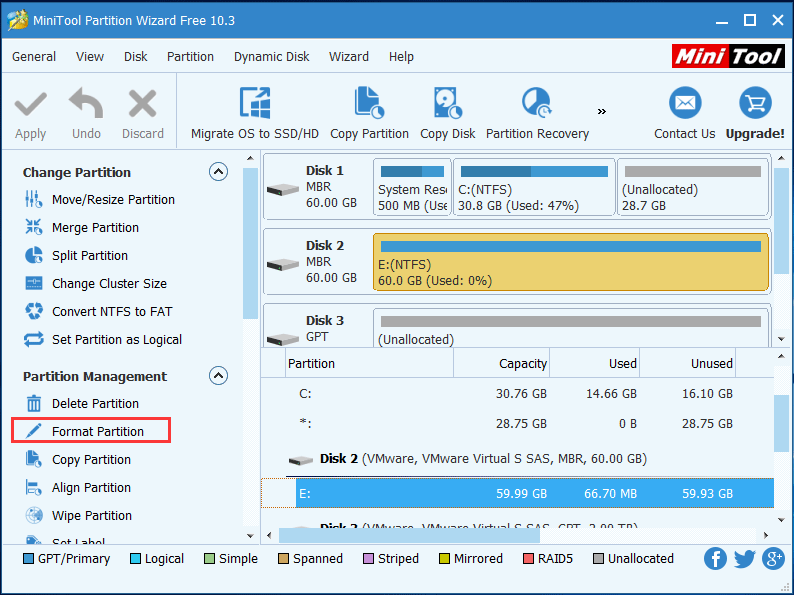
Task: Collapse the Change Partition section
Action: 218,172
